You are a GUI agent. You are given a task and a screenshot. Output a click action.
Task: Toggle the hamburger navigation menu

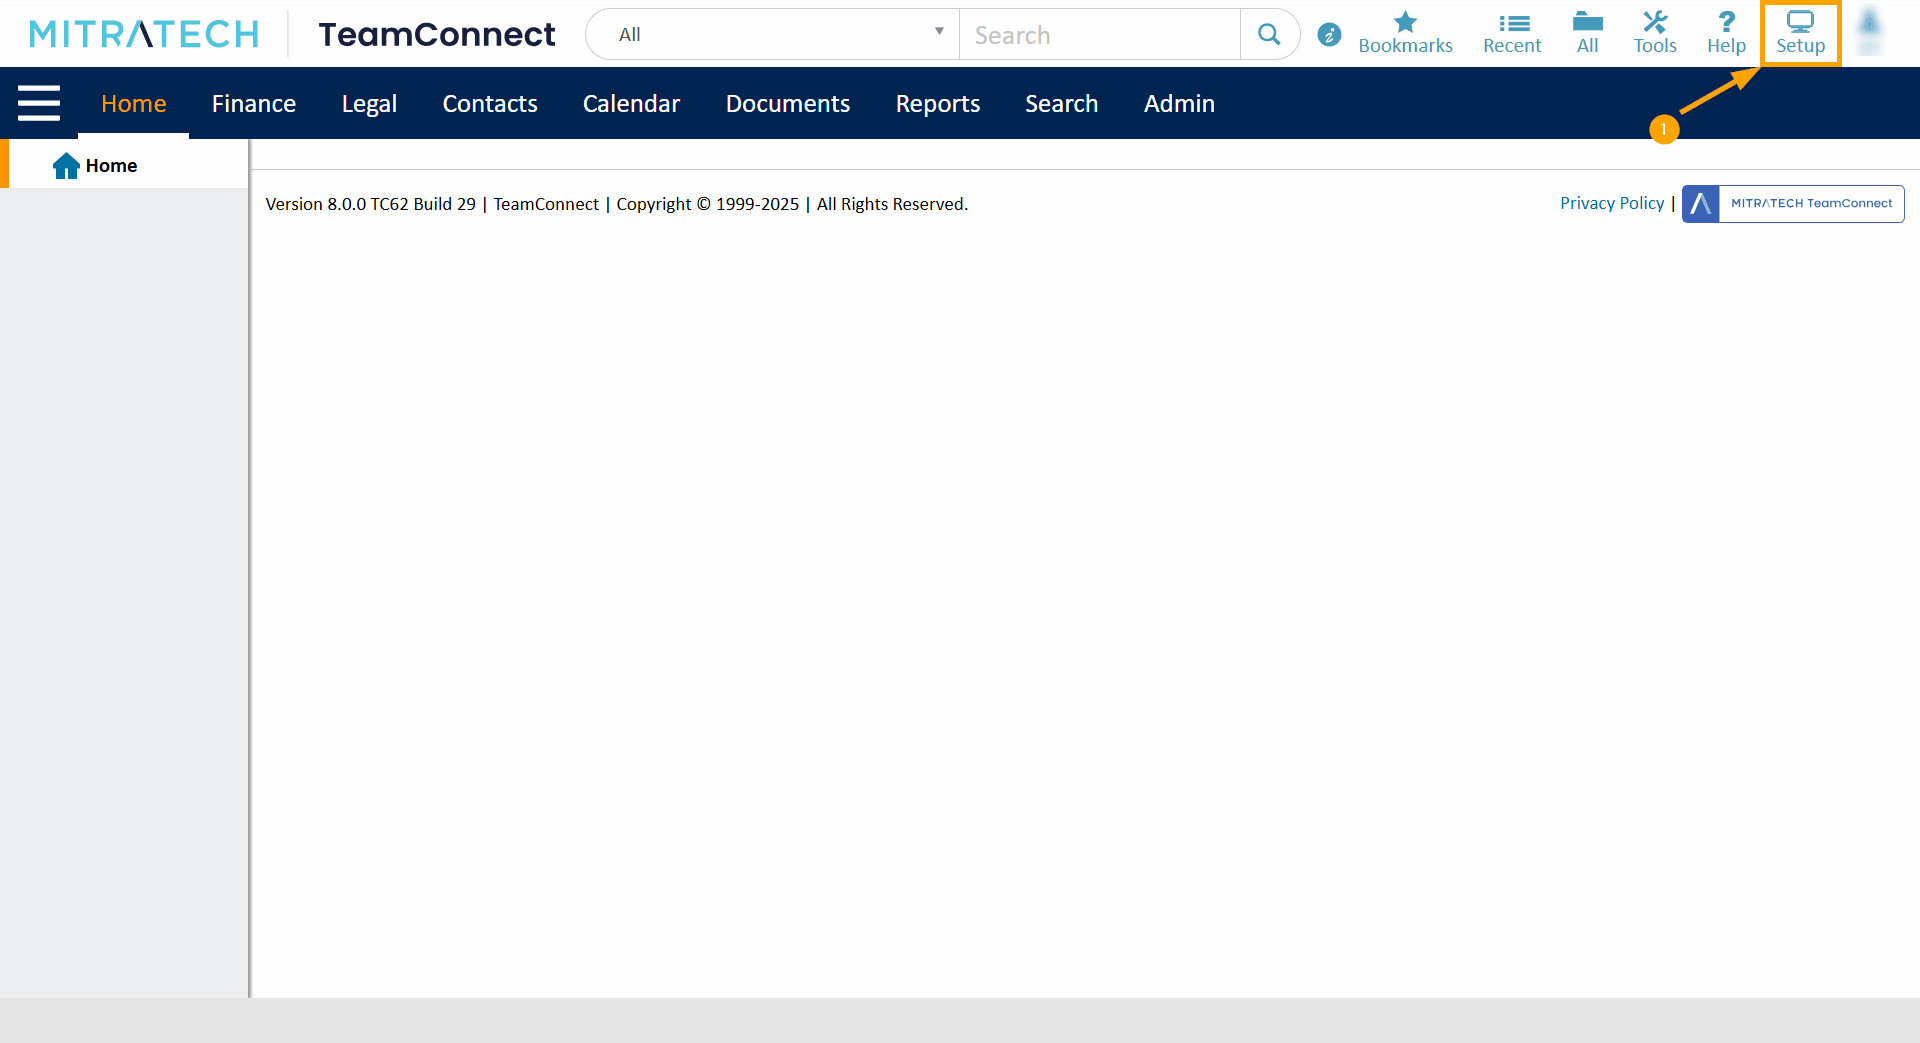pos(39,103)
